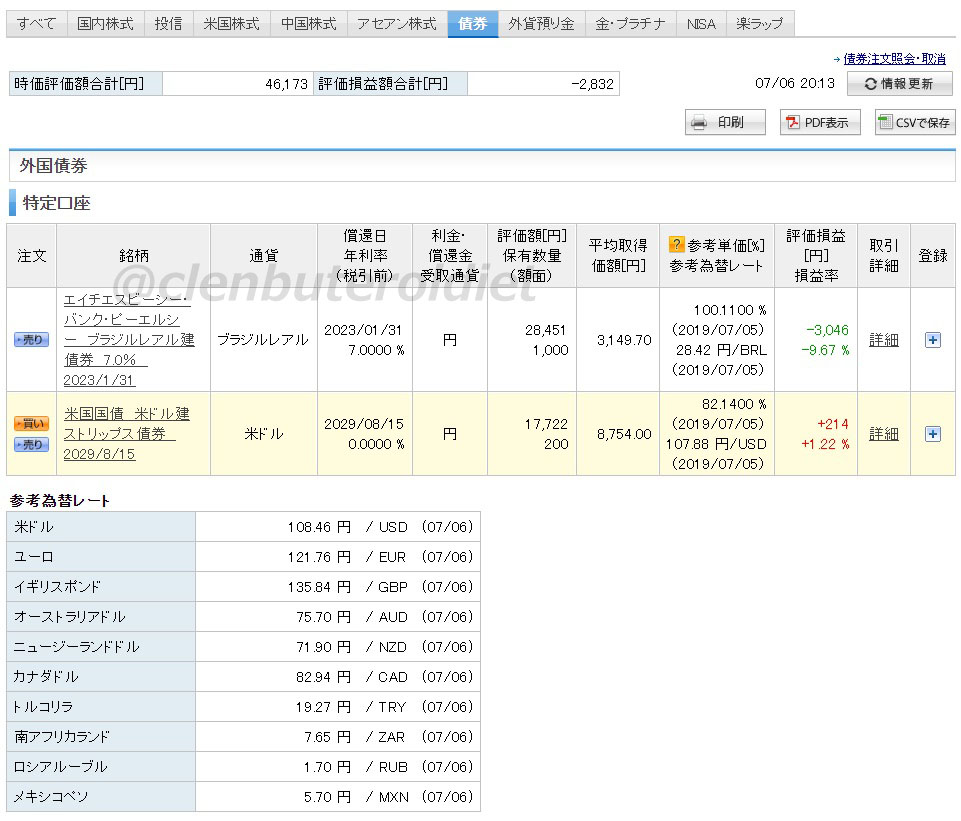
Task: Click the 特定口座 heading
Action: pos(56,203)
